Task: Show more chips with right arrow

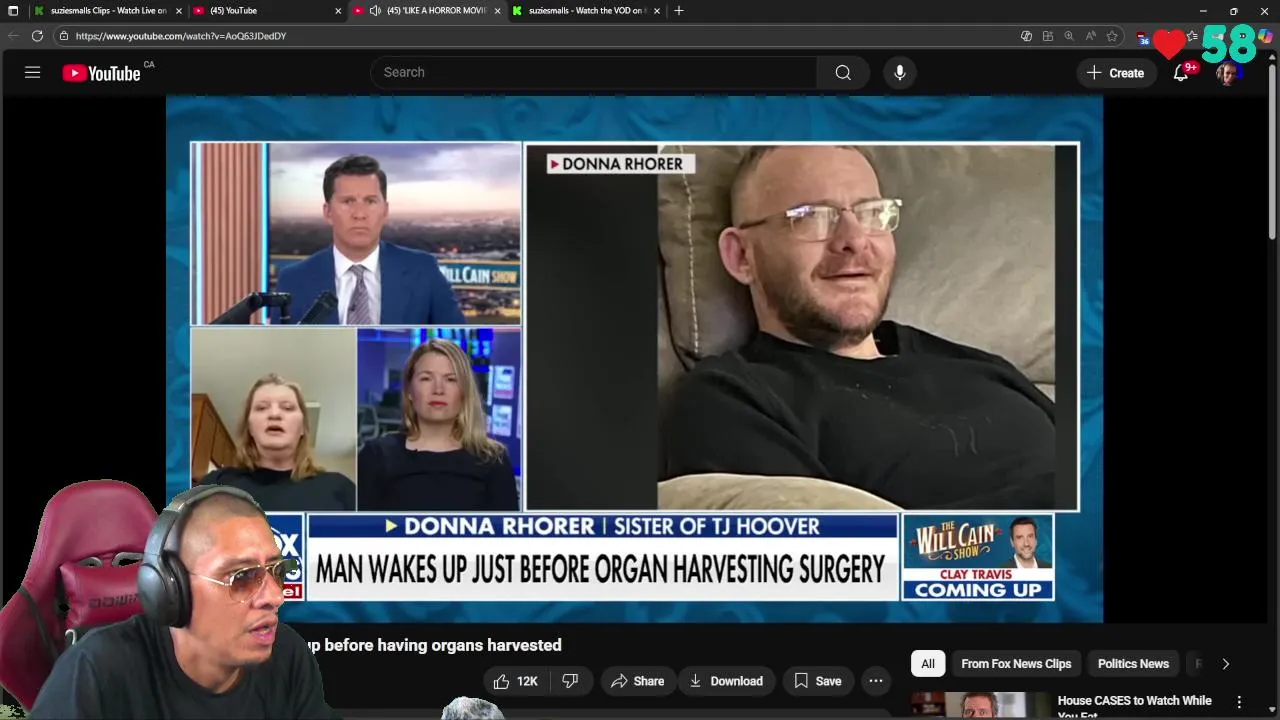Action: point(1225,664)
